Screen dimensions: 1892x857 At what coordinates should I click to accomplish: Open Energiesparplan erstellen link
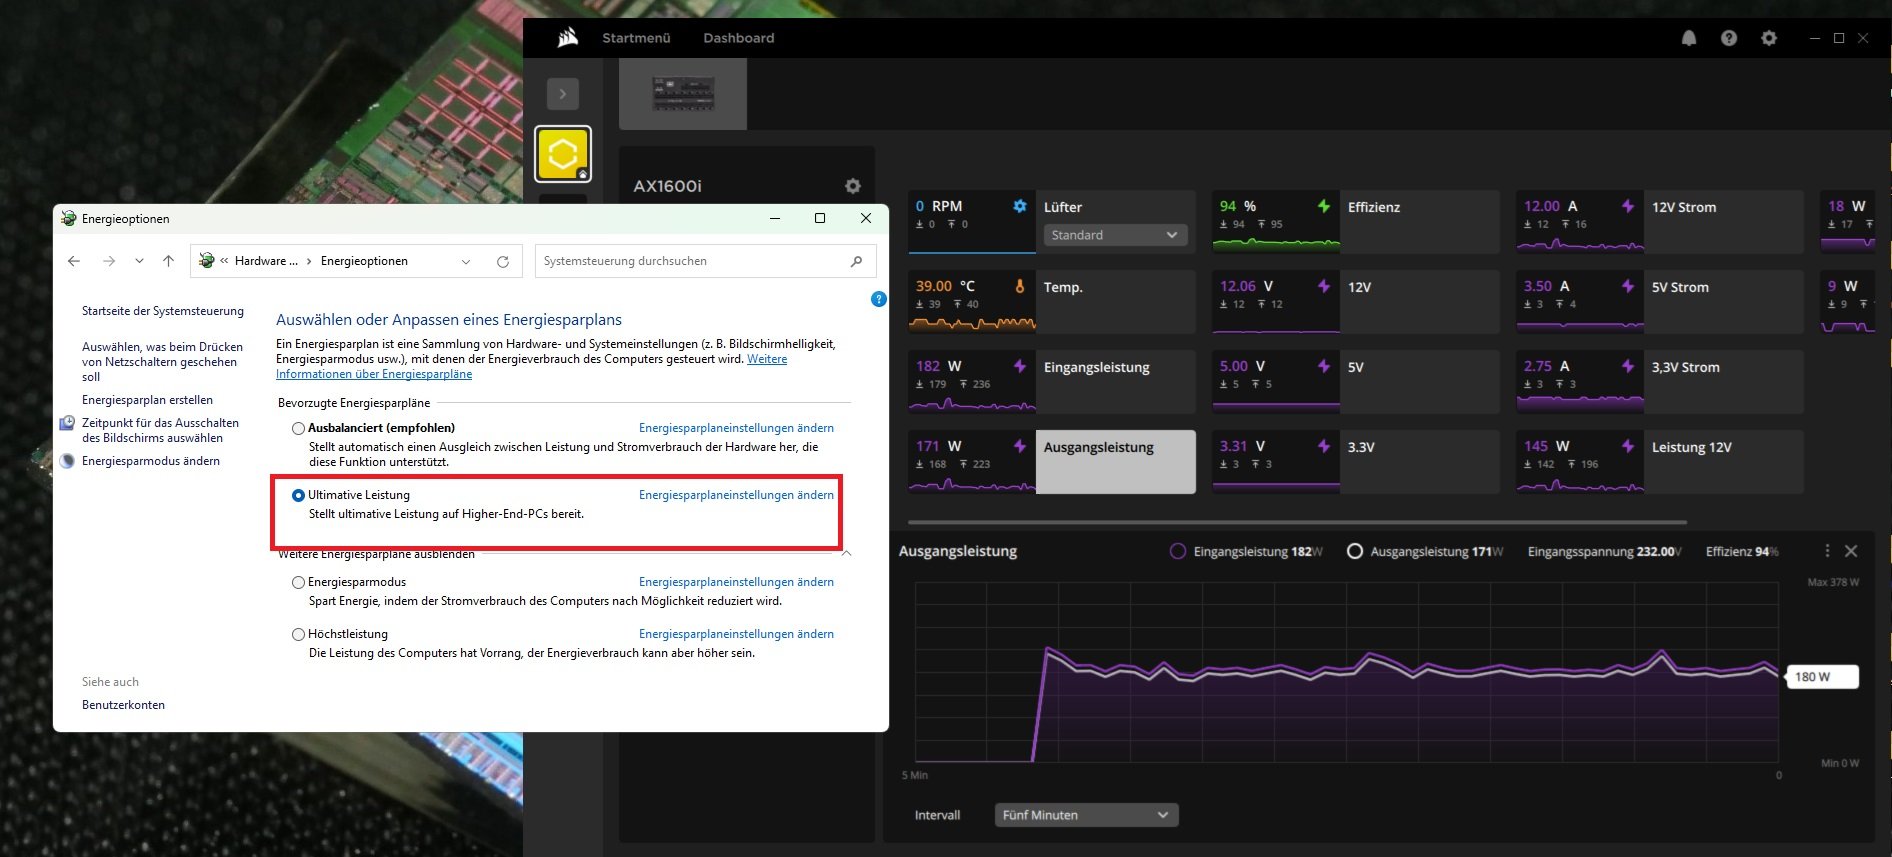pyautogui.click(x=147, y=400)
